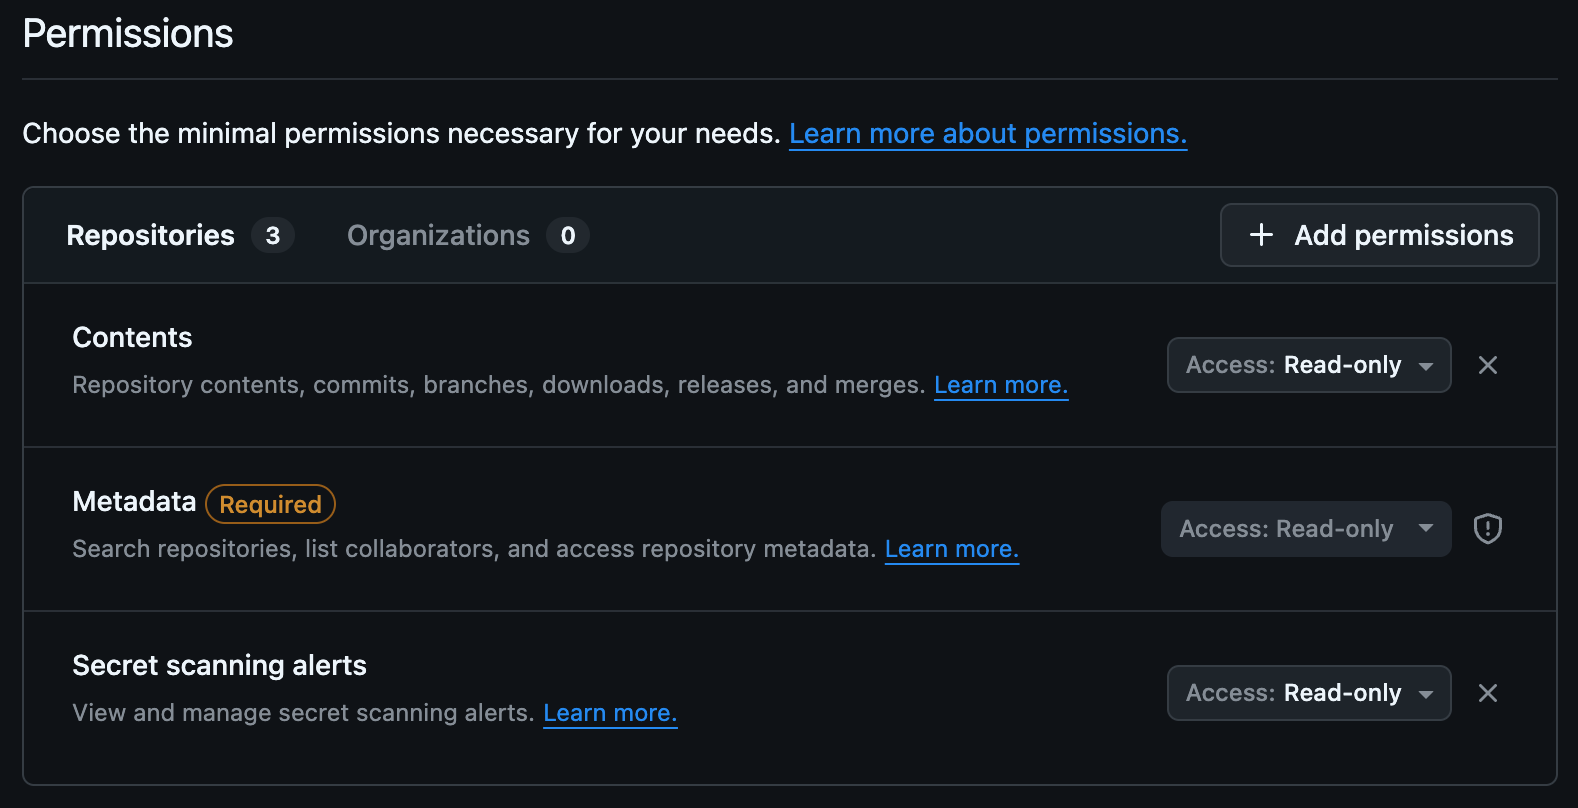Click the Required badge beside Metadata

pos(270,503)
